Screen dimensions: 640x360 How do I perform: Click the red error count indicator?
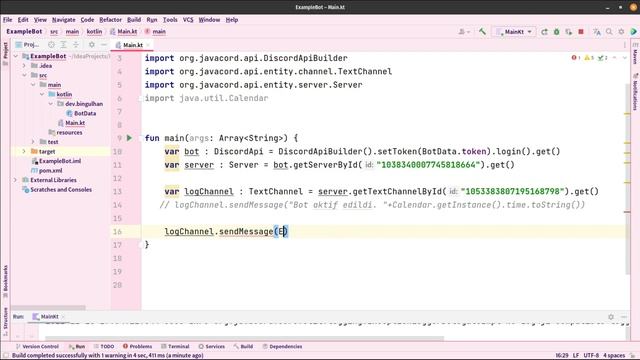click(x=576, y=58)
